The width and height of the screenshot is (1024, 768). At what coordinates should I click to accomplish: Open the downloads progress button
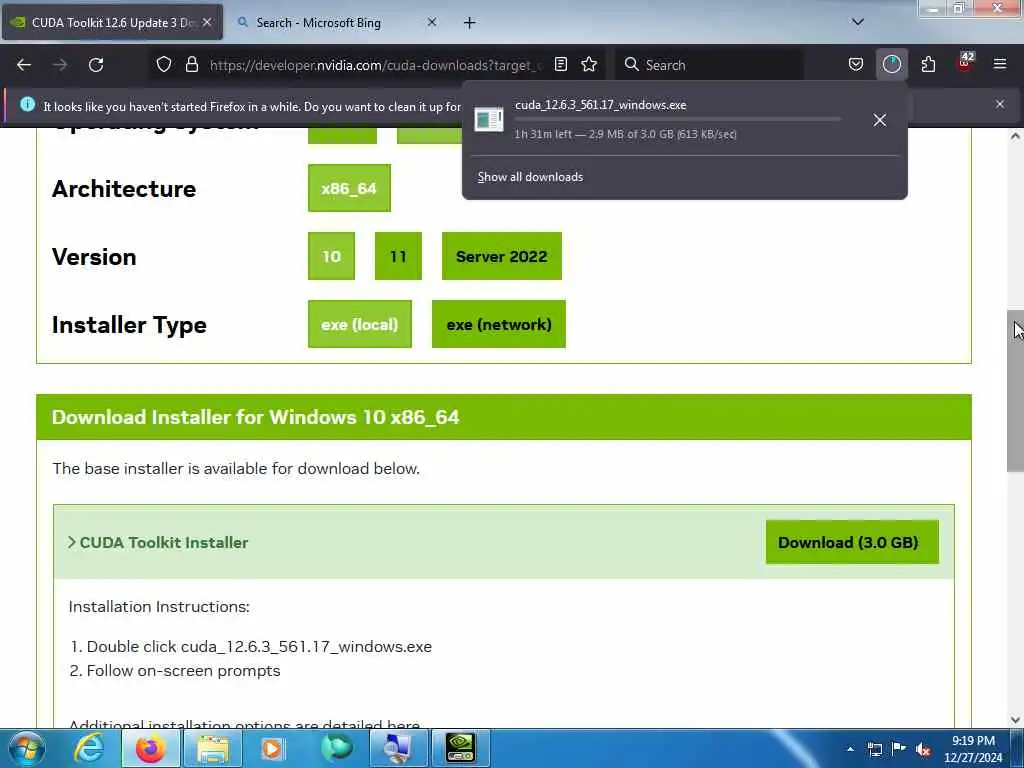891,64
